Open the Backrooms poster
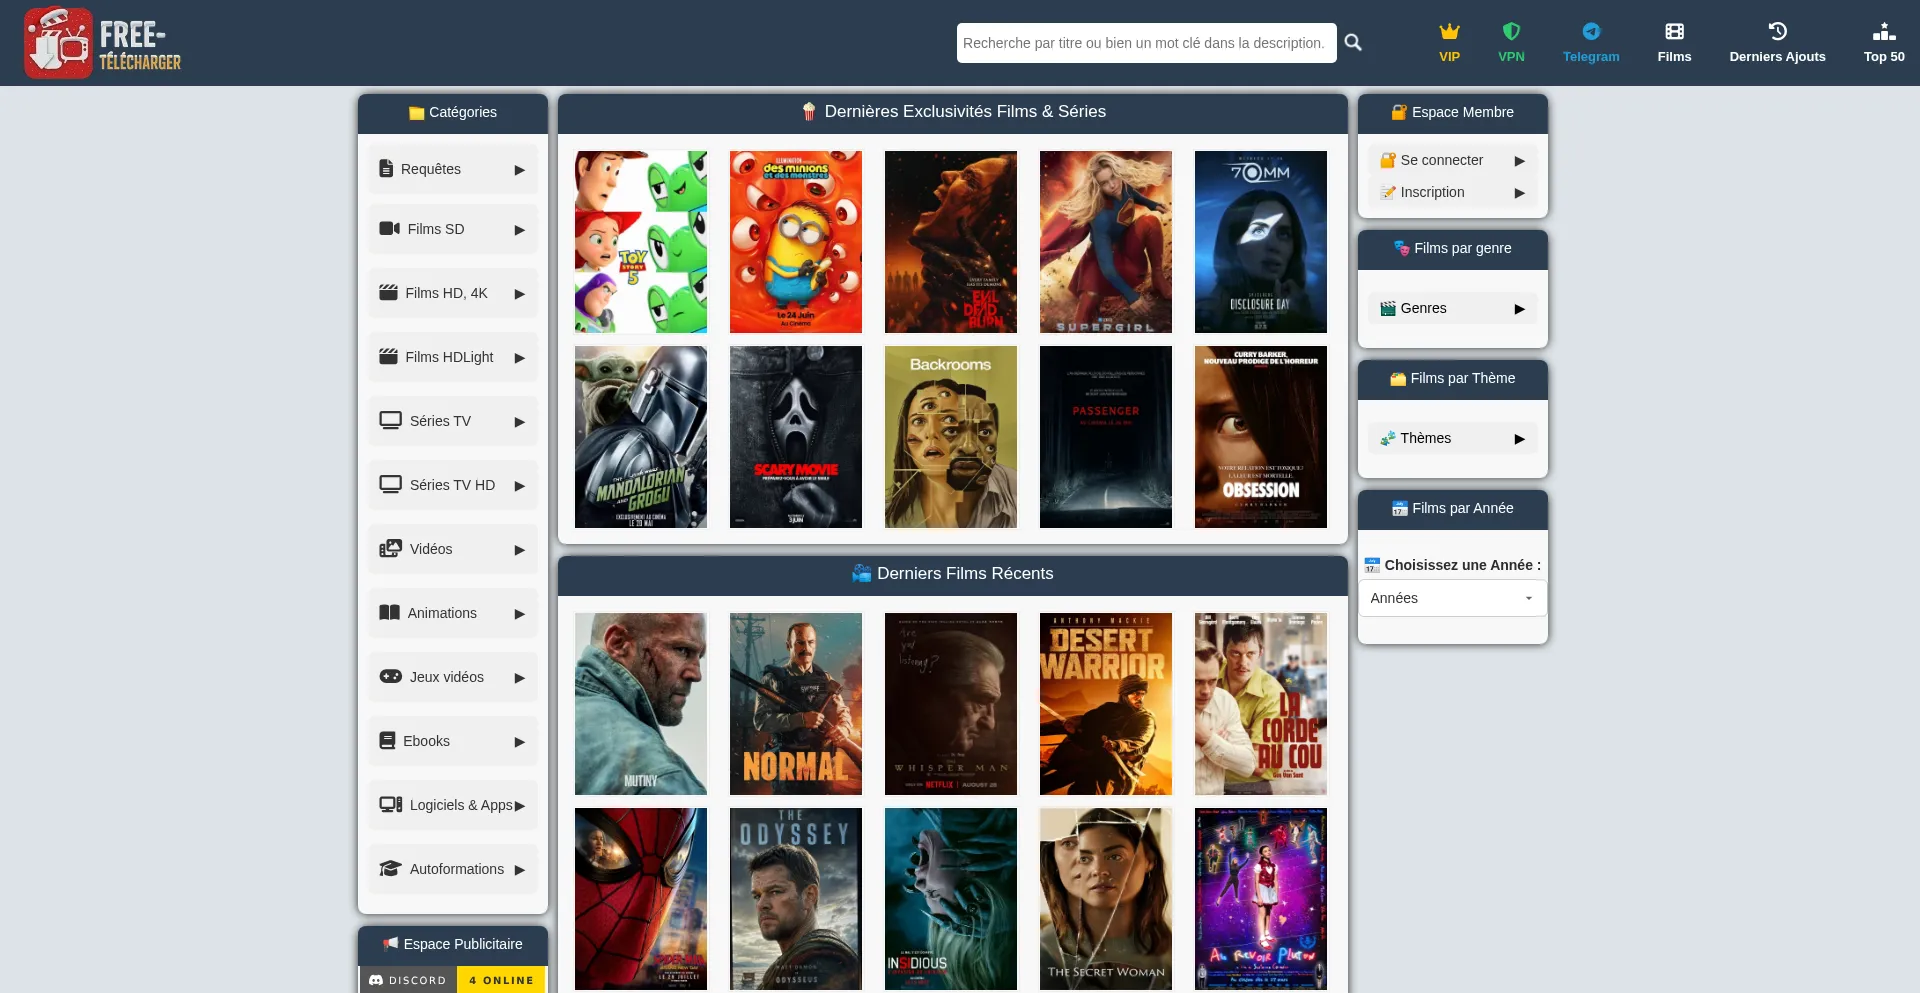Screen dimensions: 1920x993 pos(951,437)
